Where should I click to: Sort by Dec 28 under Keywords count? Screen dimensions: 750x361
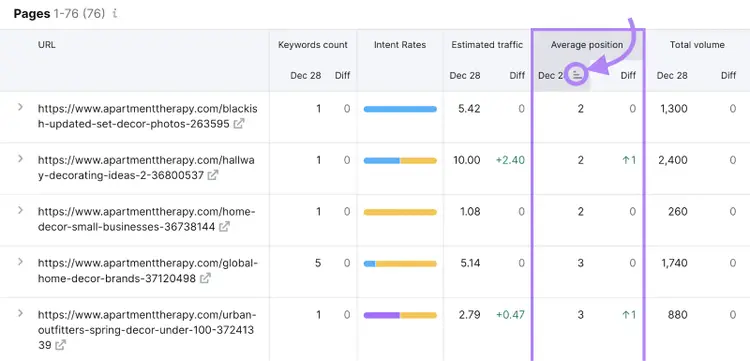tap(306, 76)
